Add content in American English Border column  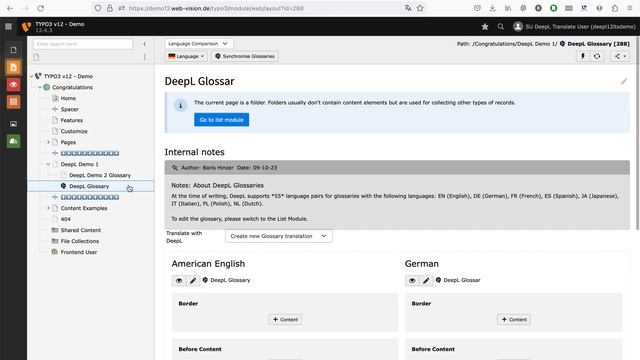[285, 319]
